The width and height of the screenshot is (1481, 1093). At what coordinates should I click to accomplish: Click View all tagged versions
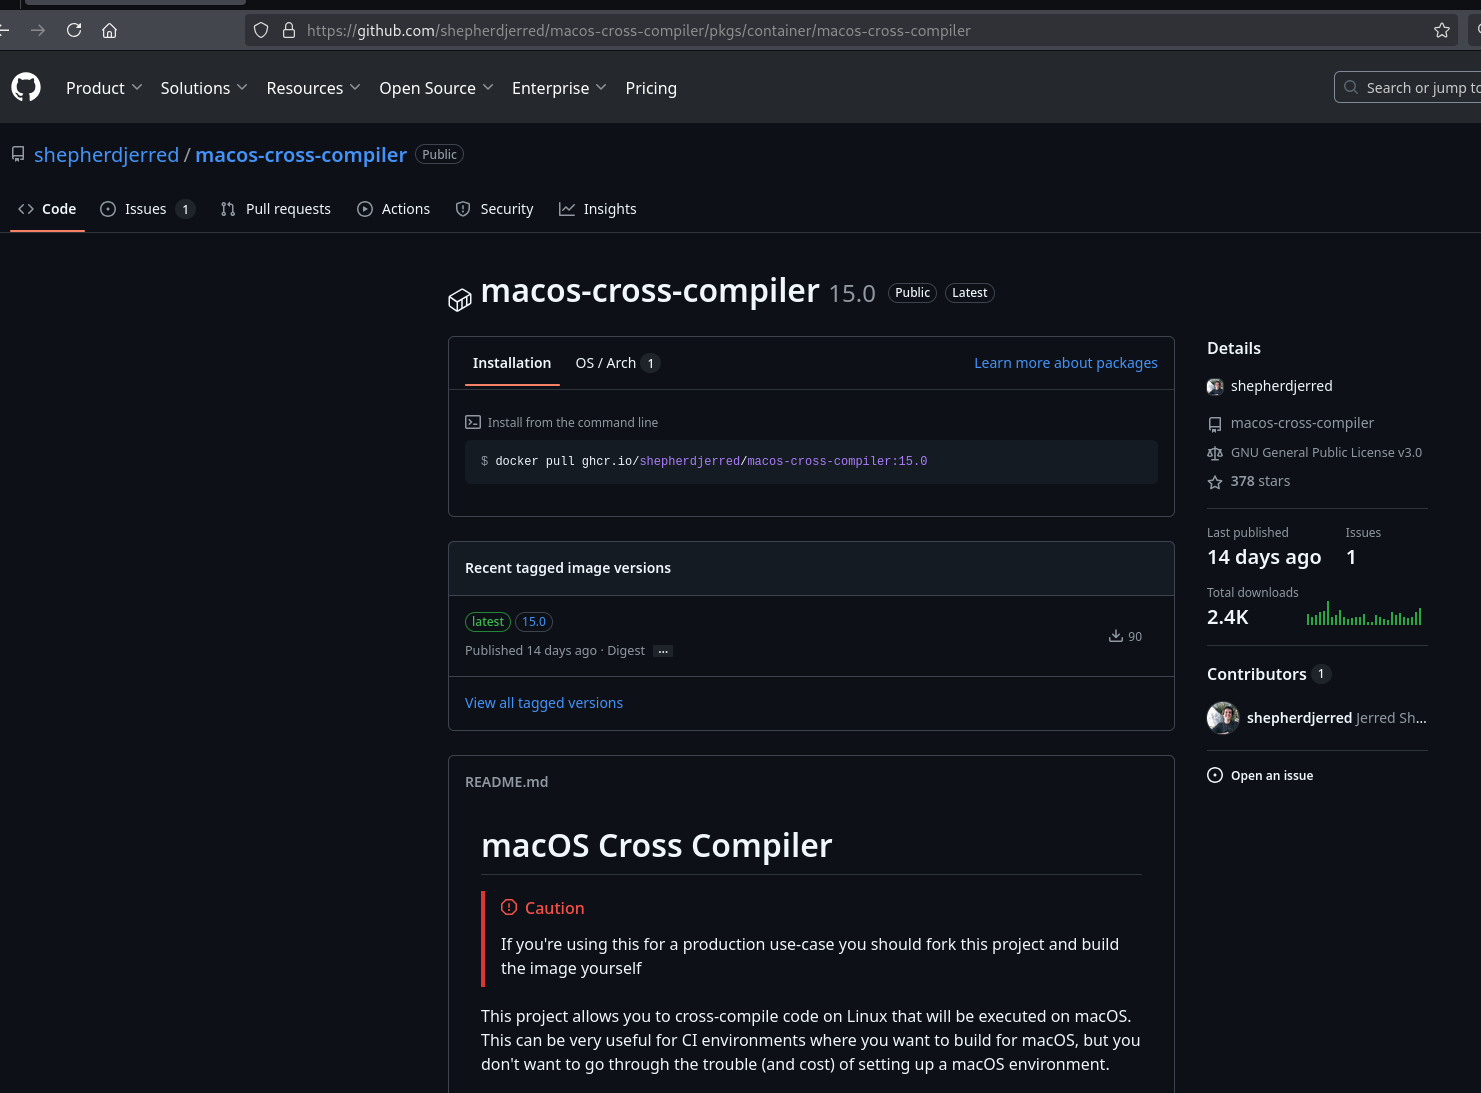[x=544, y=703]
